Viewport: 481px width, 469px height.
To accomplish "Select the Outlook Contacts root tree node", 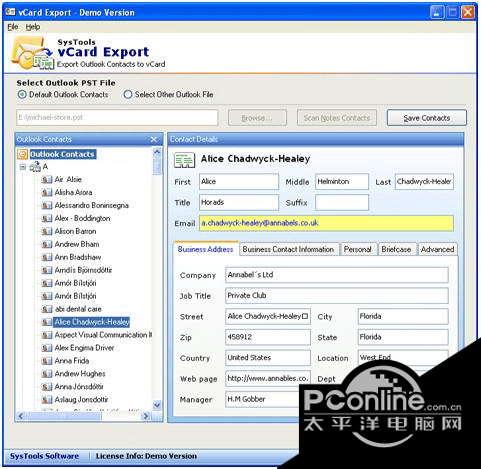I will (x=63, y=154).
